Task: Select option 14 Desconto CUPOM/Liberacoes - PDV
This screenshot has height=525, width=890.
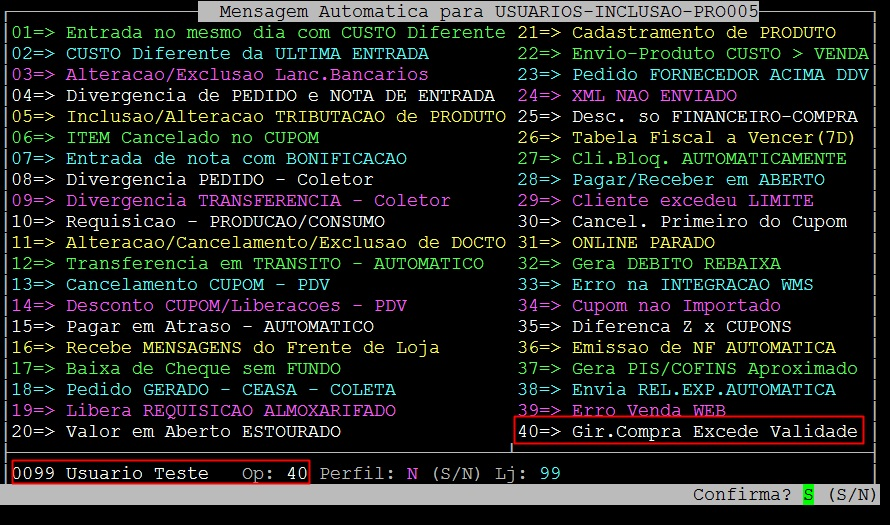Action: click(x=209, y=306)
